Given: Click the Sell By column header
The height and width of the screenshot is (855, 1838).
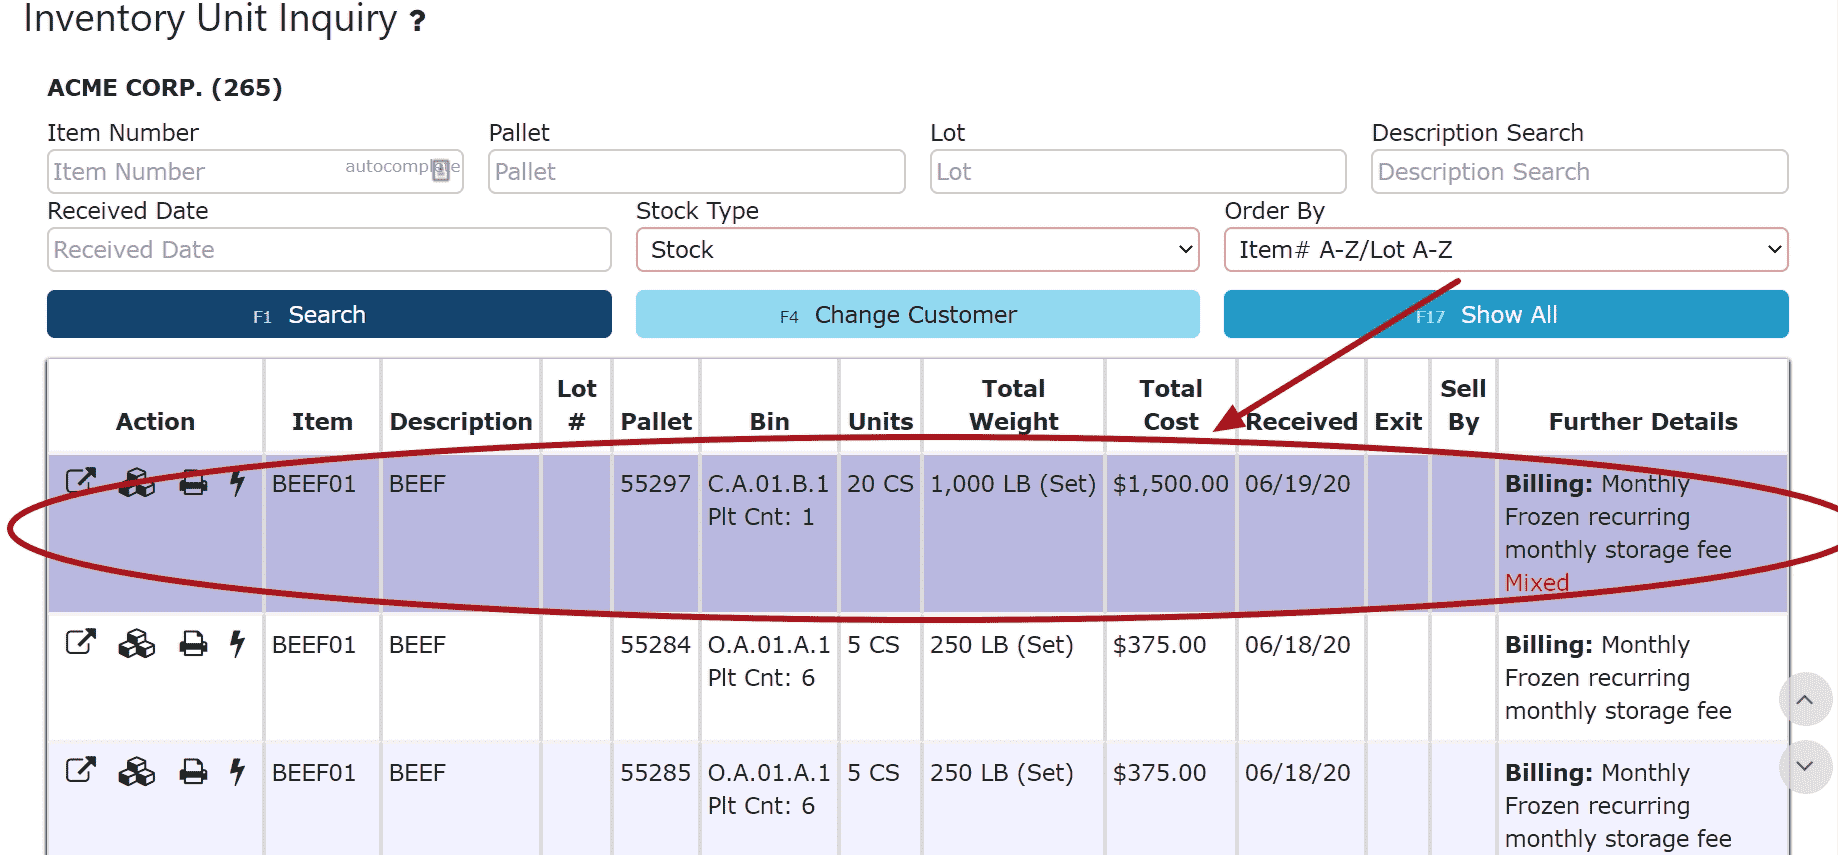Looking at the screenshot, I should 1463,405.
